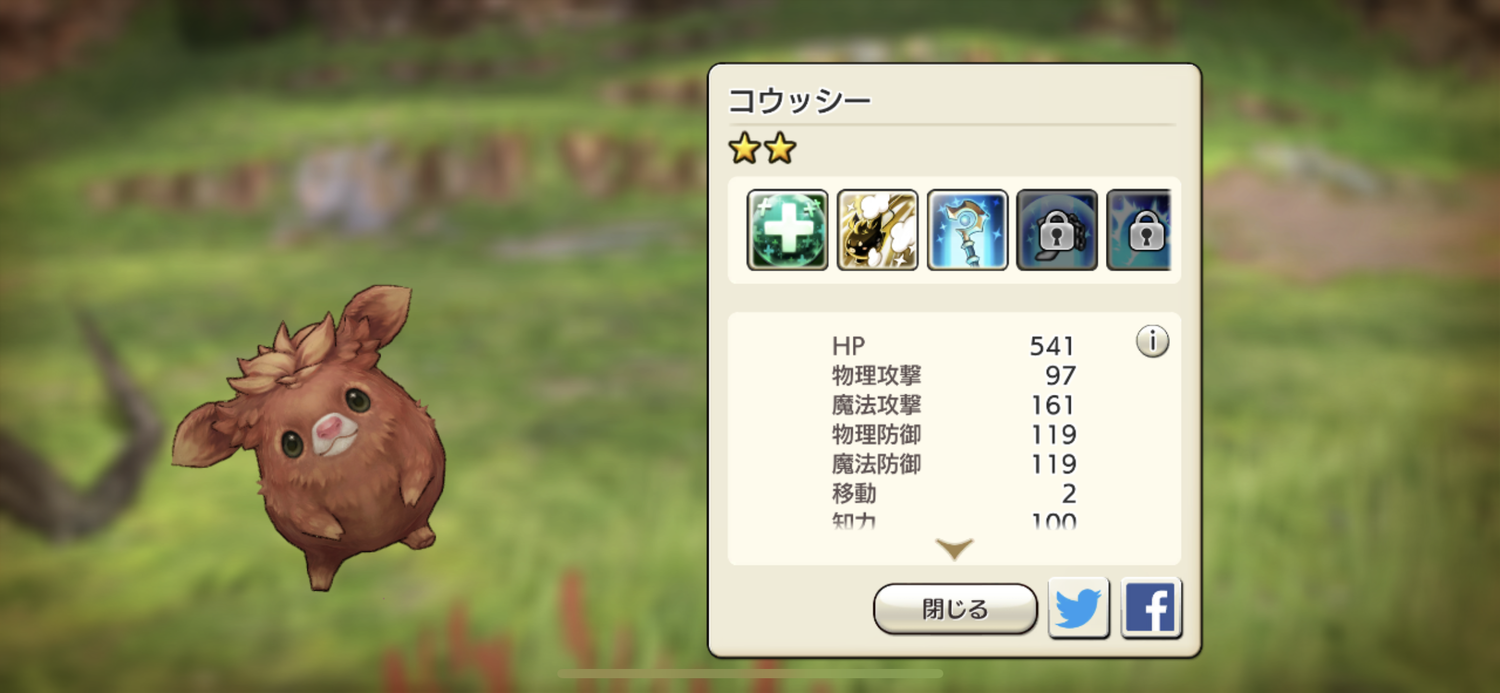This screenshot has height=693, width=1500.
Task: Select the golden pouch skill icon
Action: 877,230
